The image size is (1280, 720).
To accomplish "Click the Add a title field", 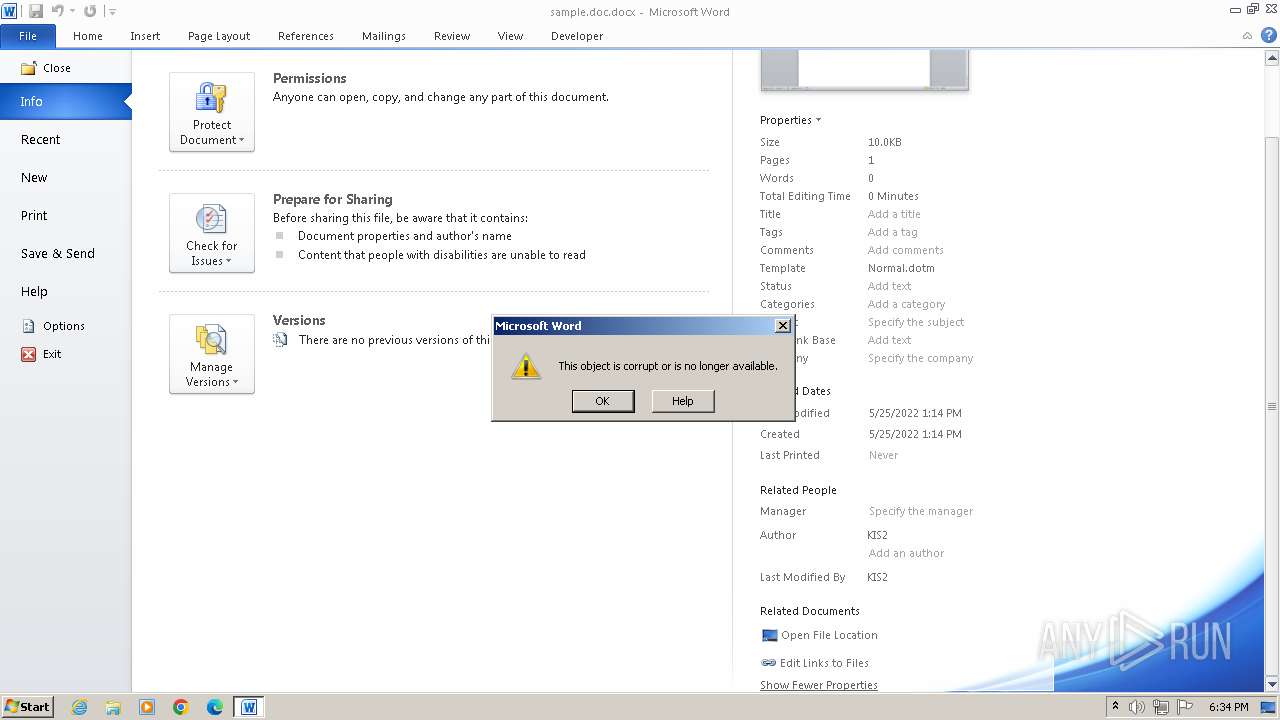I will pos(894,214).
